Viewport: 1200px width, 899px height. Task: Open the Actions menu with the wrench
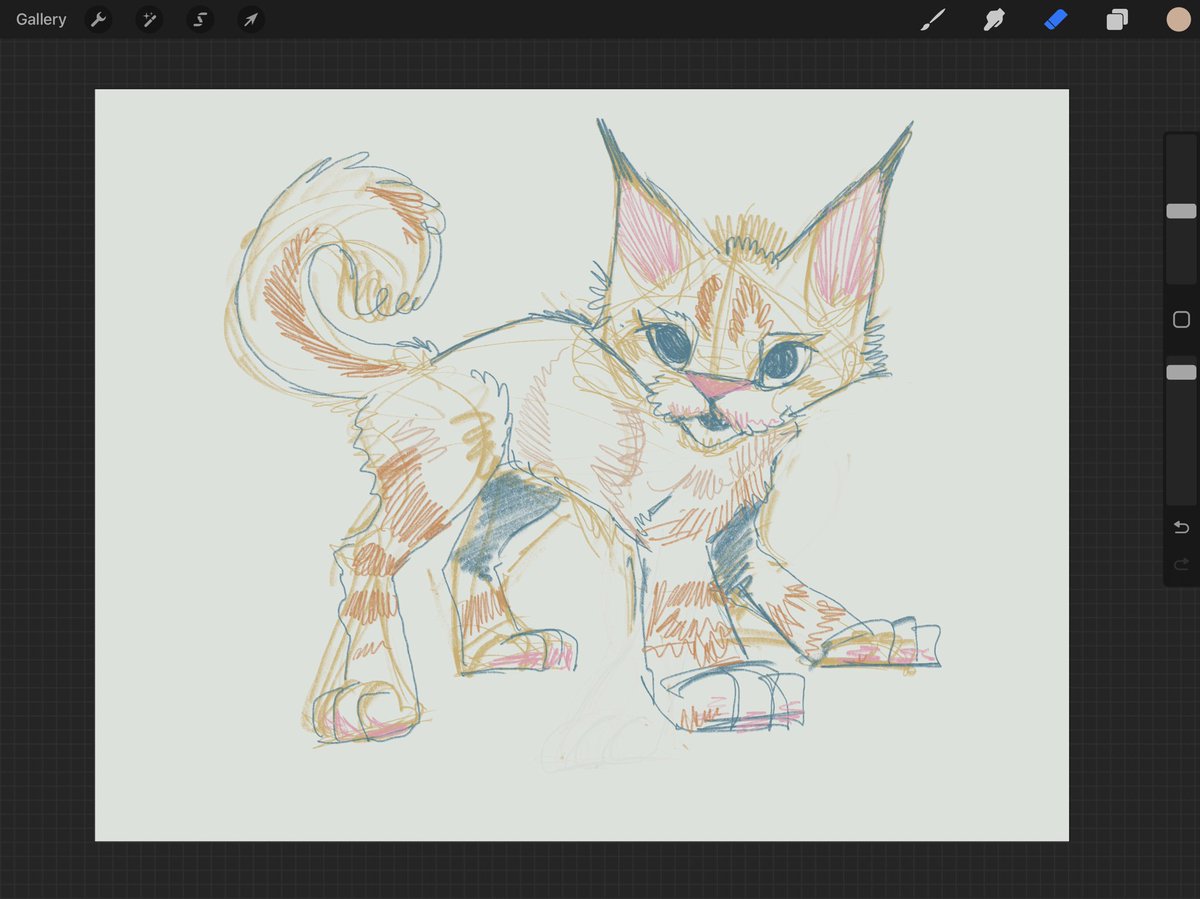click(99, 19)
